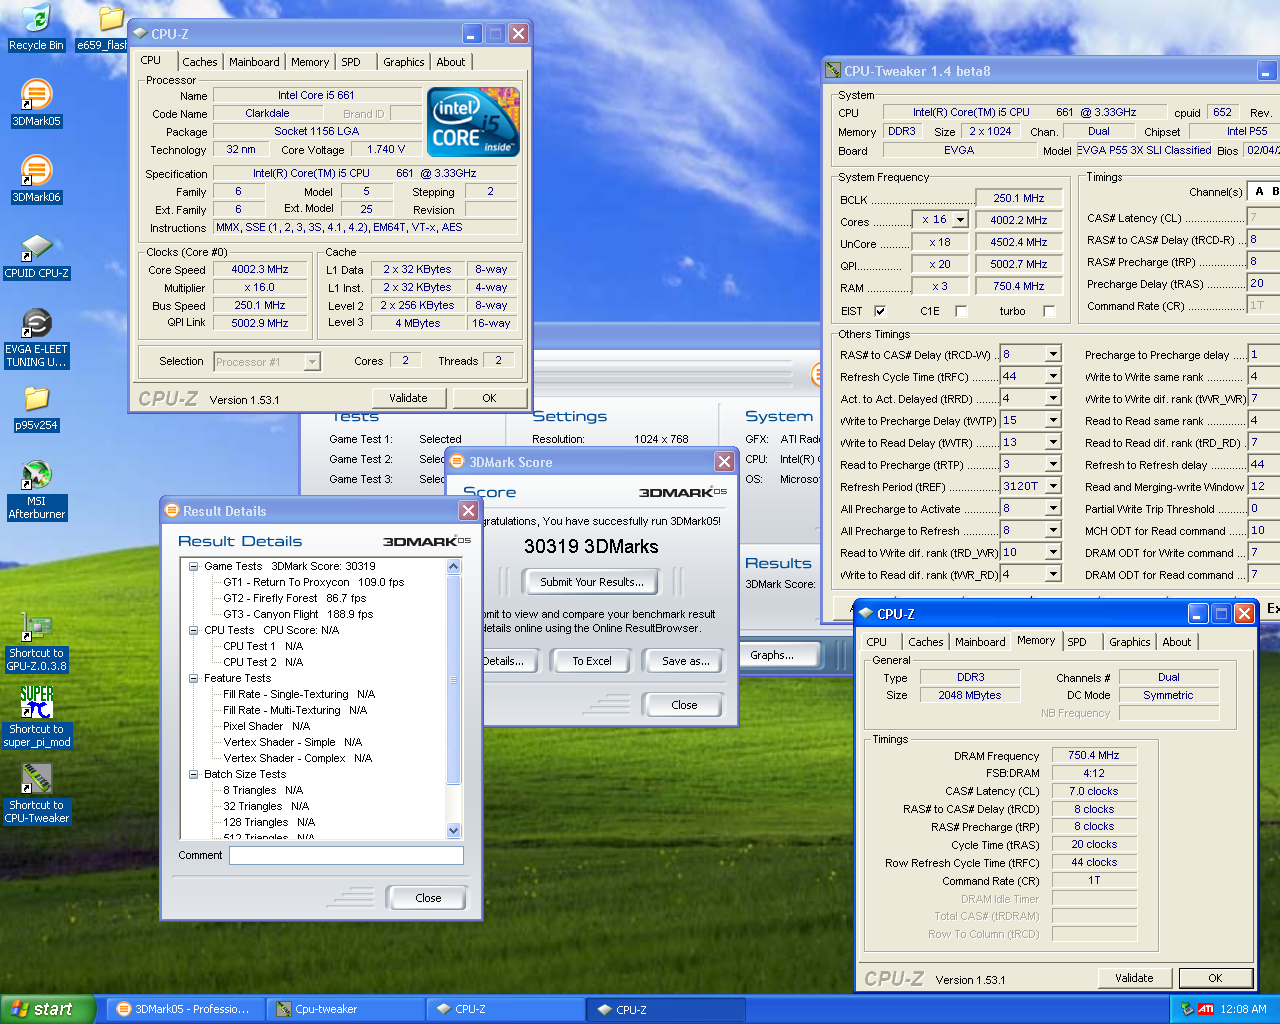The width and height of the screenshot is (1280, 1024).
Task: Open the RAS# to CAS# Delay (tRCD-W) dropdown
Action: tap(1053, 354)
